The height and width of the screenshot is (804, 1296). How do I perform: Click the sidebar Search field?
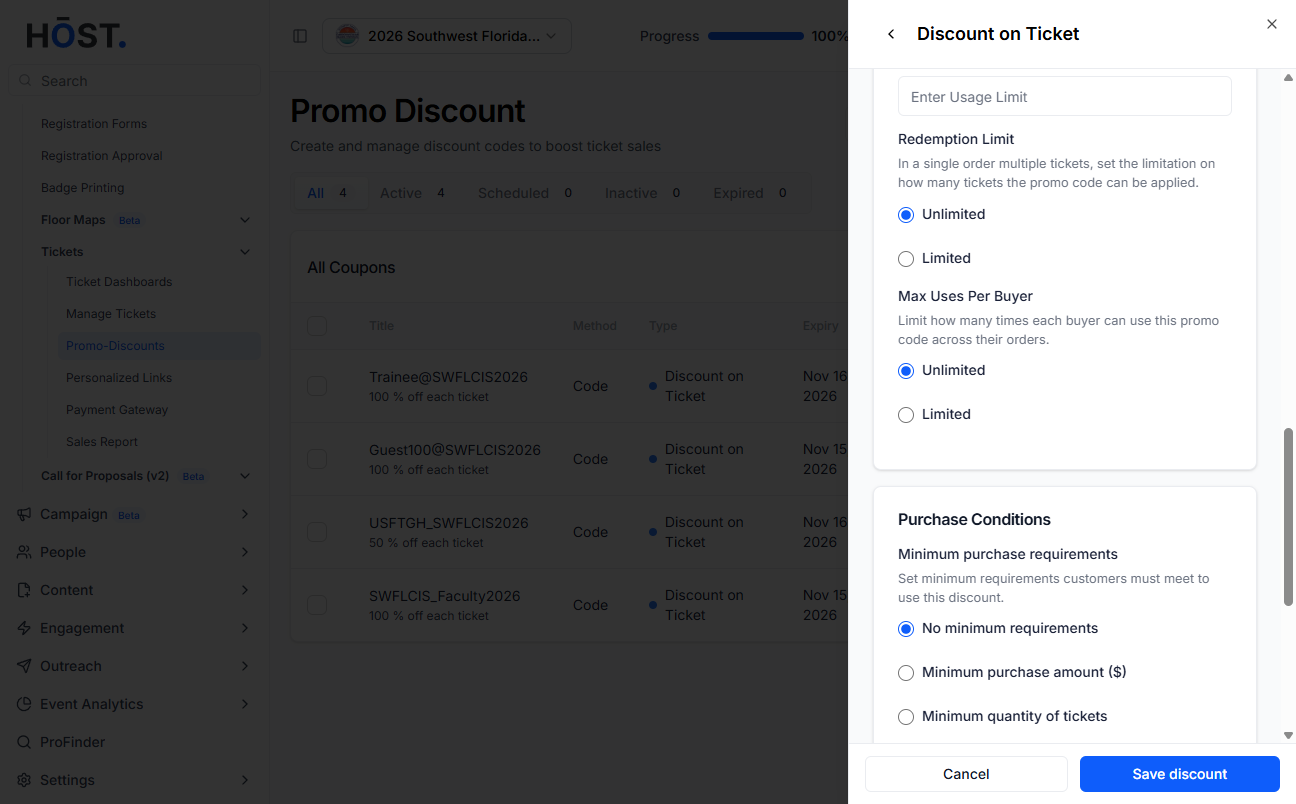[134, 81]
